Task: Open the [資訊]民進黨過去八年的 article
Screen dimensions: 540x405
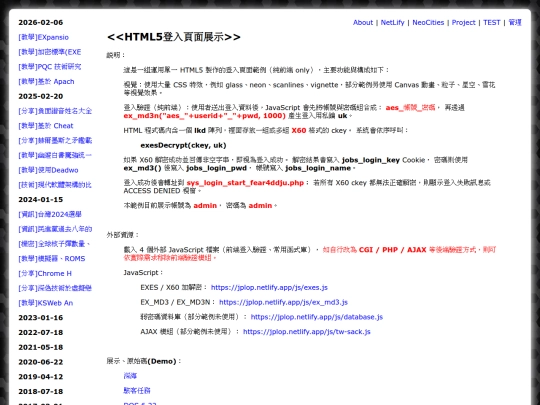Action: tap(55, 229)
